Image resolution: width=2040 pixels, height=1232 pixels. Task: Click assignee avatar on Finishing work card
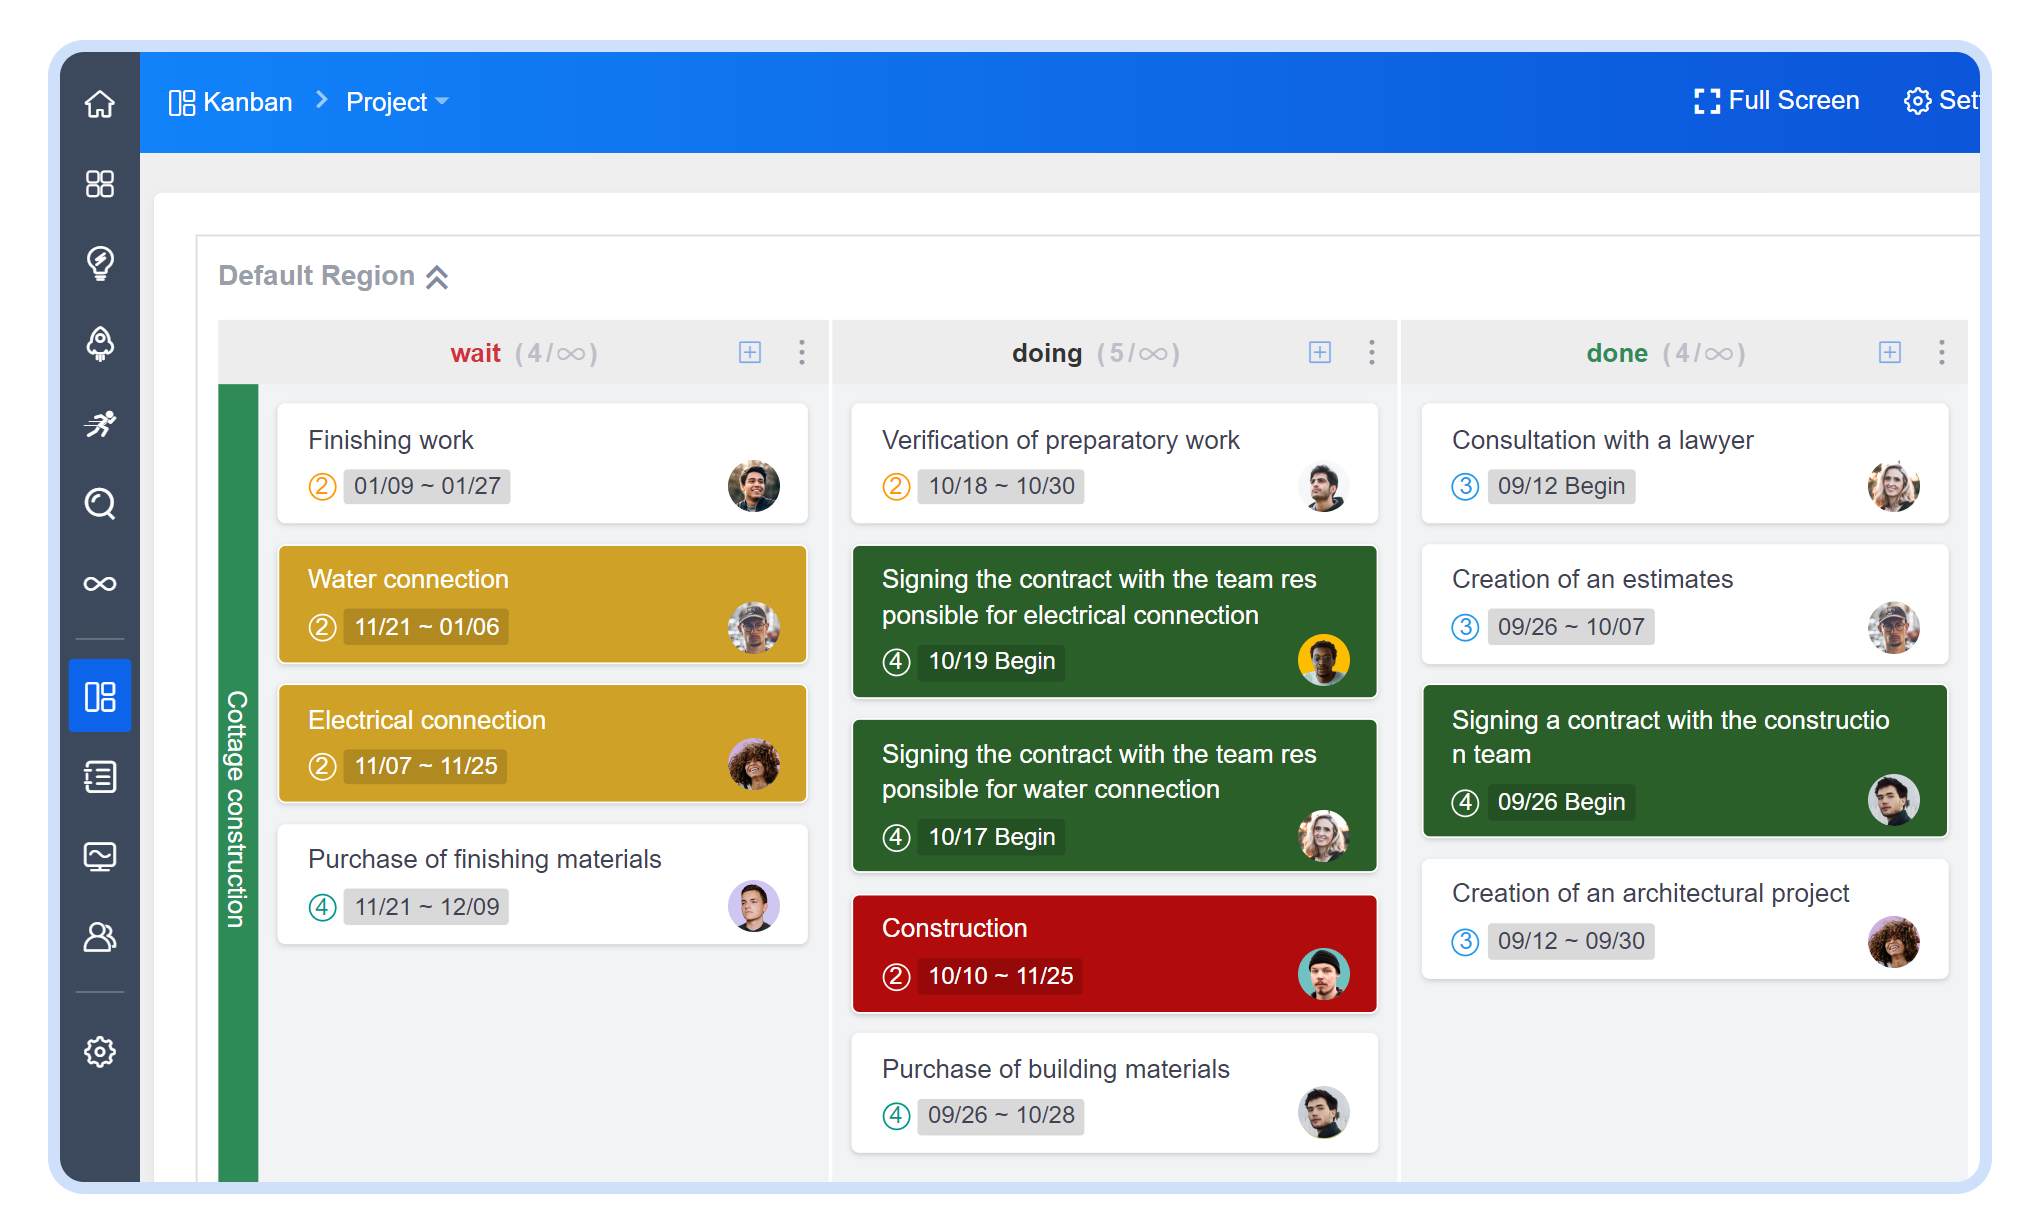(754, 486)
